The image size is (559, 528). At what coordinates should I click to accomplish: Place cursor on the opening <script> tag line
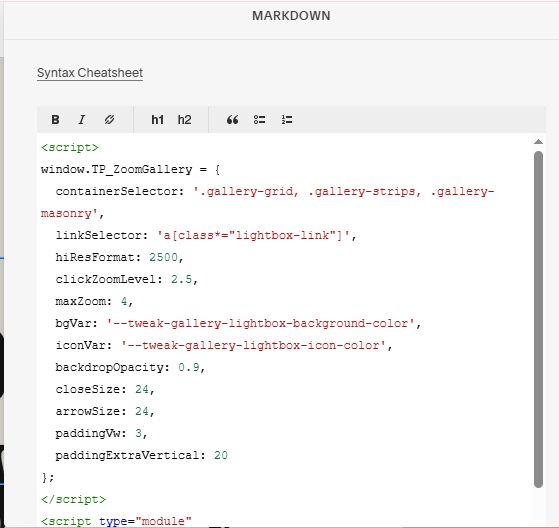[70, 147]
